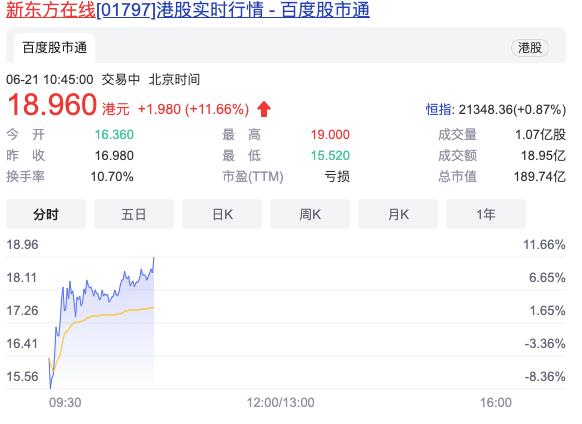Click the 换手率 field label
This screenshot has height=424, width=582.
pyautogui.click(x=26, y=177)
